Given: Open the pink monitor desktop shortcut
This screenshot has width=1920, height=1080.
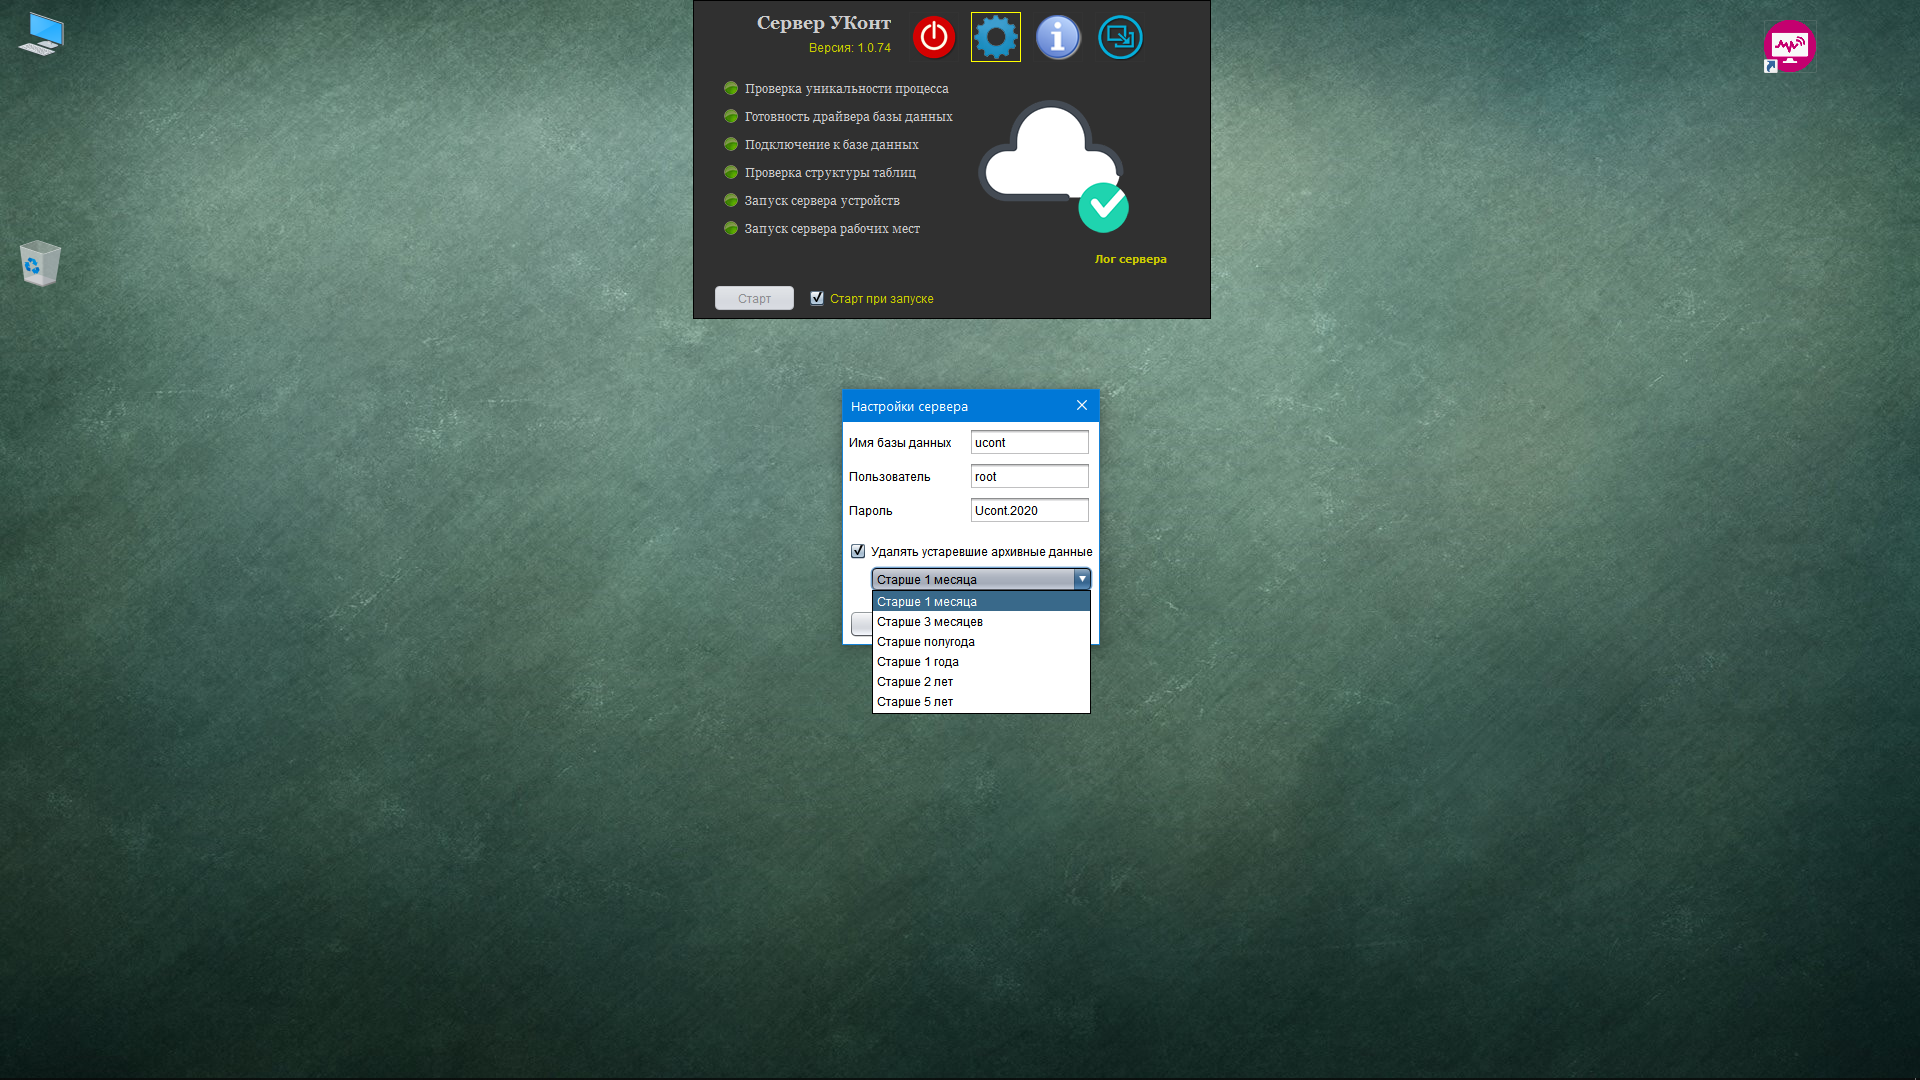Looking at the screenshot, I should 1789,46.
